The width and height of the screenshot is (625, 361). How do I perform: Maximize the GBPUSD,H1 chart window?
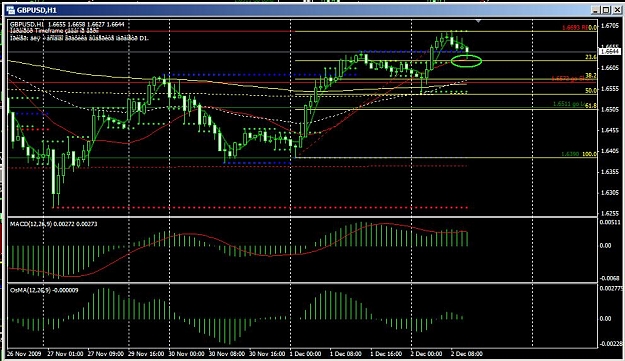(x=606, y=10)
